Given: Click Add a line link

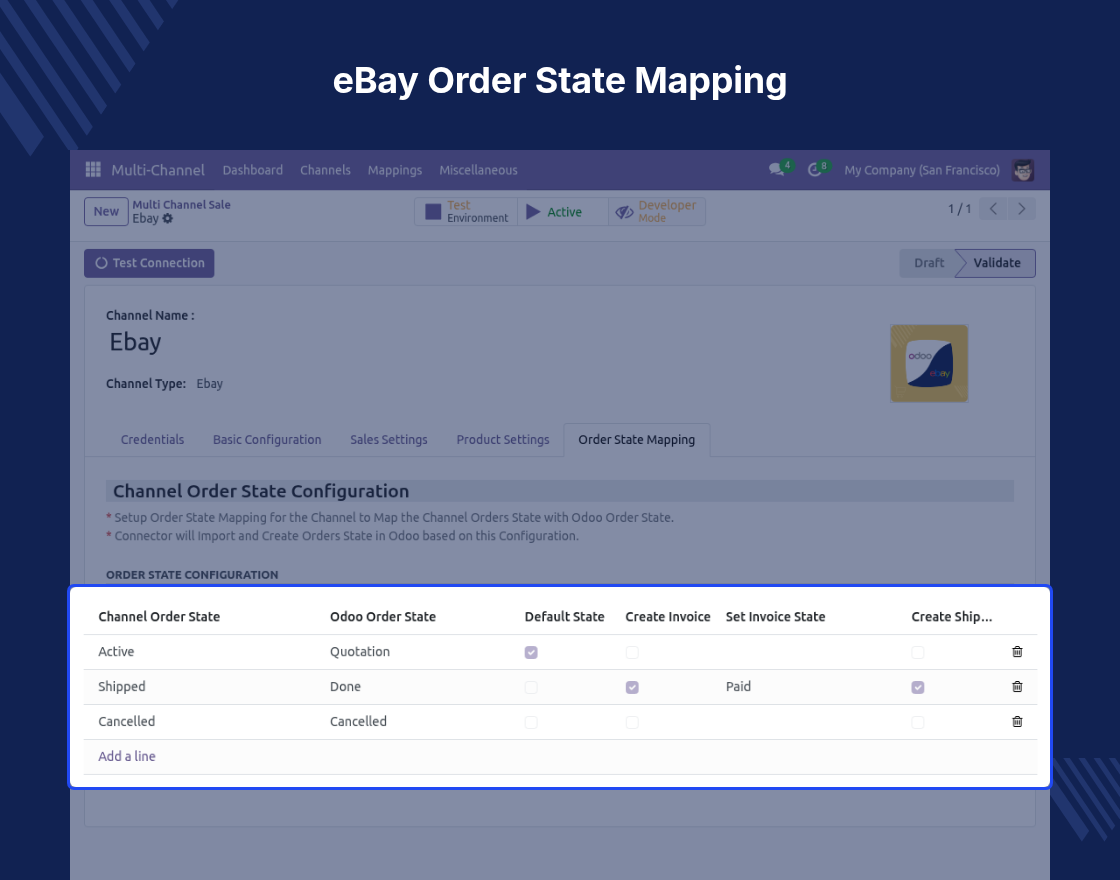Looking at the screenshot, I should 126,756.
